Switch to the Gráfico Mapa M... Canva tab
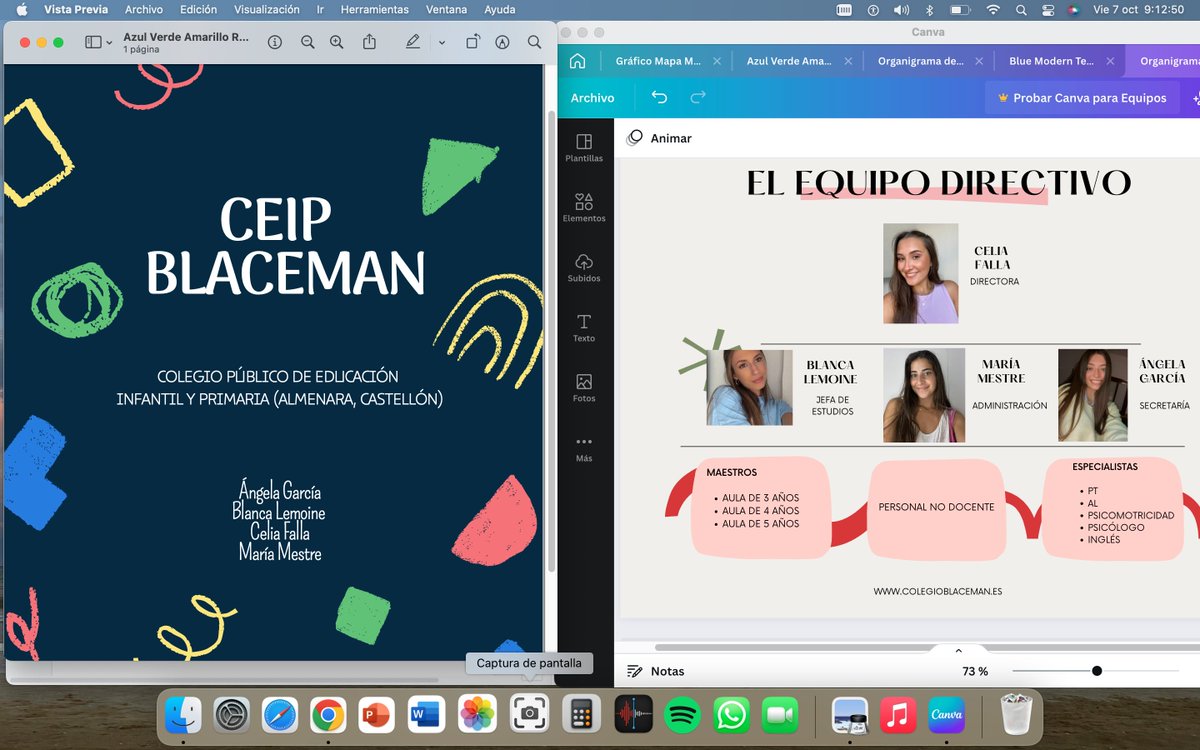 (658, 61)
